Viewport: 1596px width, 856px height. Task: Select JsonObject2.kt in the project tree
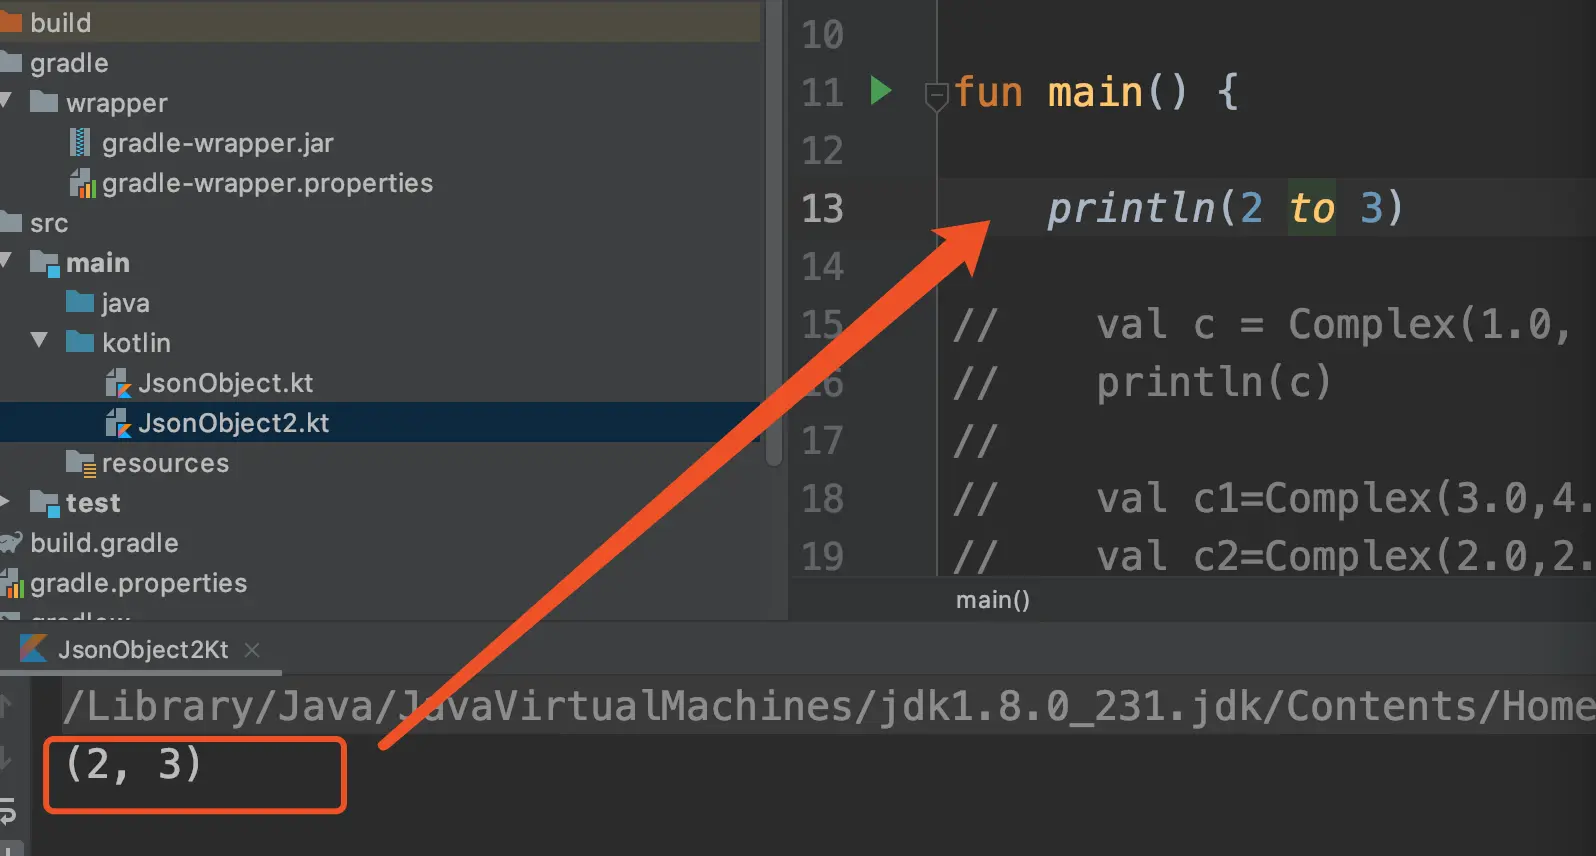pyautogui.click(x=233, y=423)
